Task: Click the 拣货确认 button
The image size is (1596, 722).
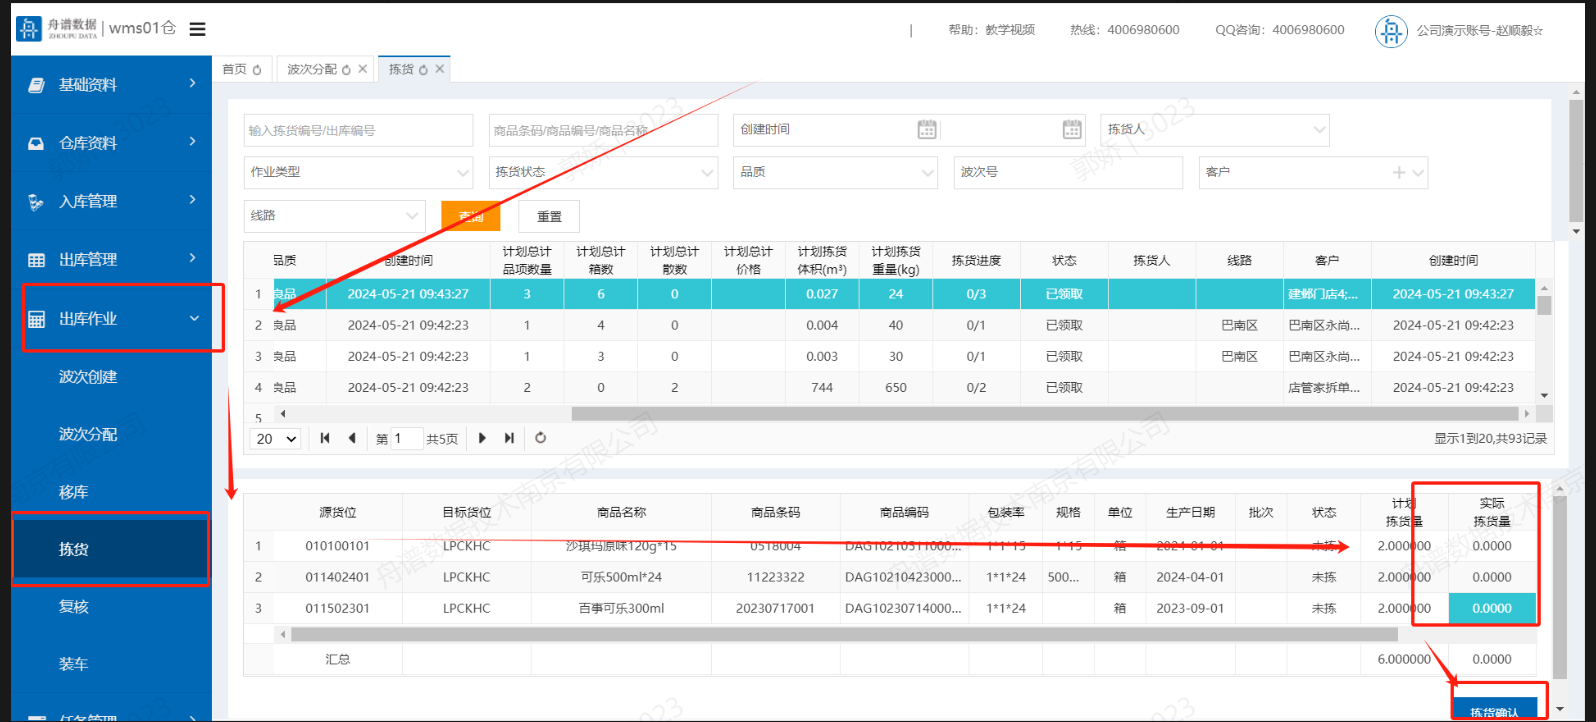Action: (x=1494, y=711)
